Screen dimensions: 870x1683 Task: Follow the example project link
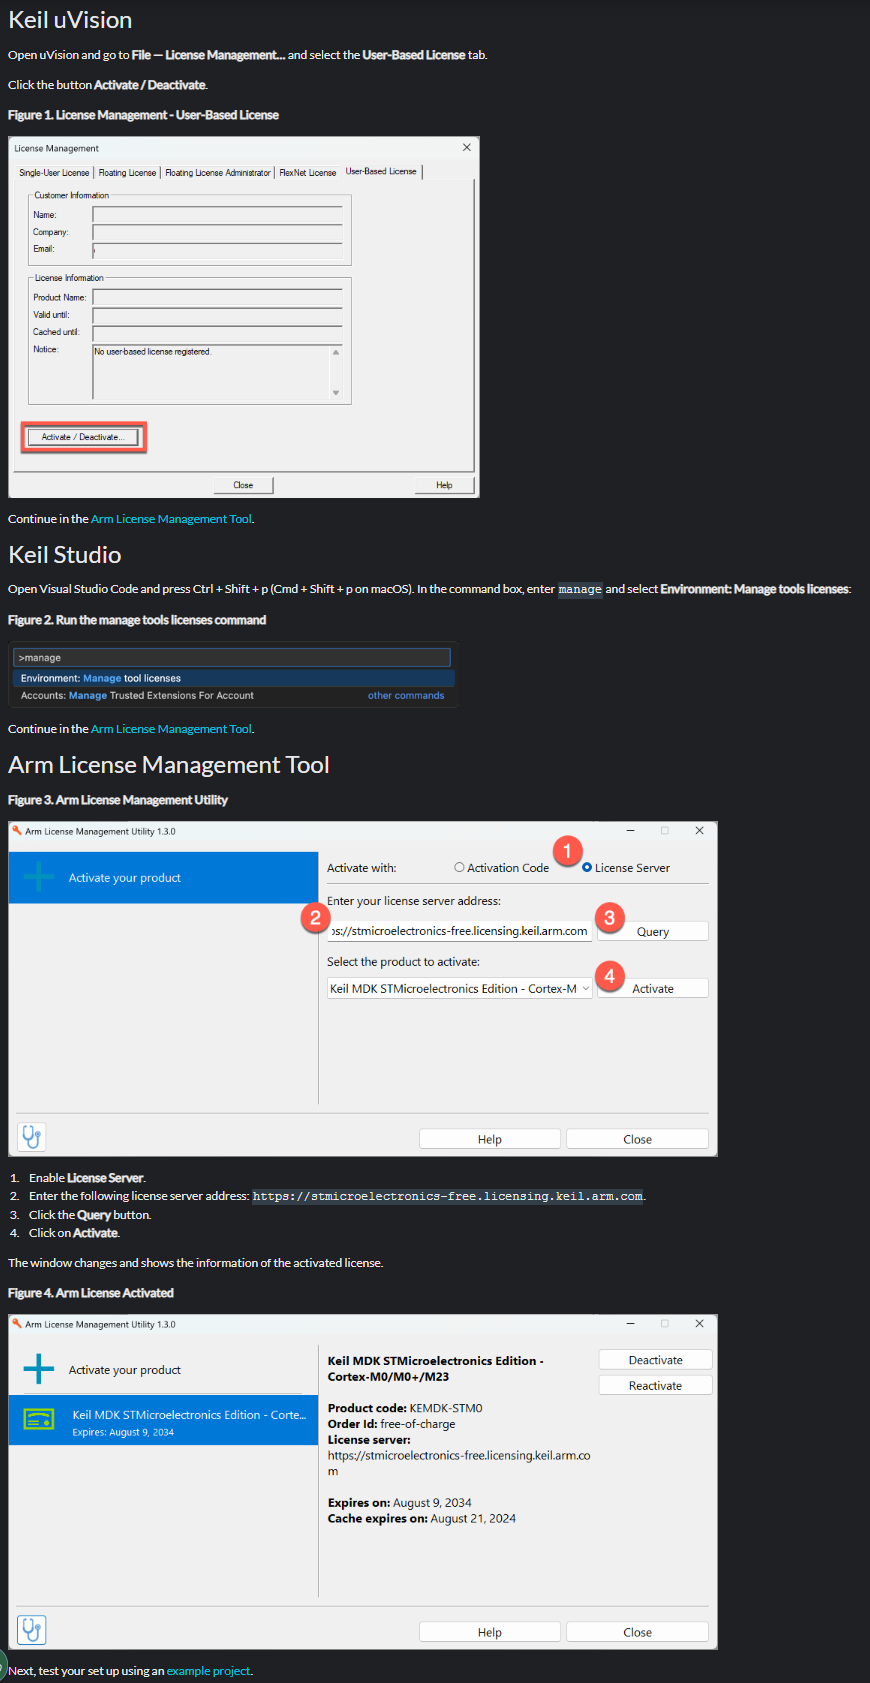coord(208,1671)
